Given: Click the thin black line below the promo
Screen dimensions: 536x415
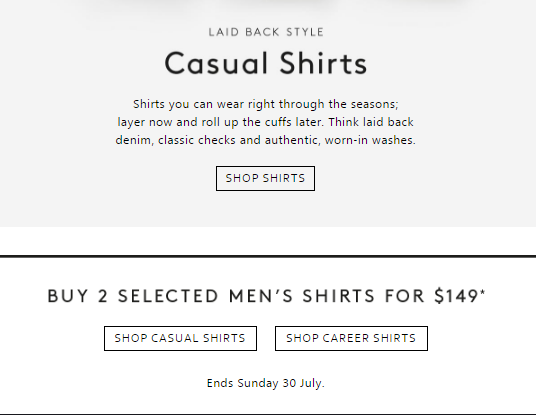Looking at the screenshot, I should tap(268, 414).
